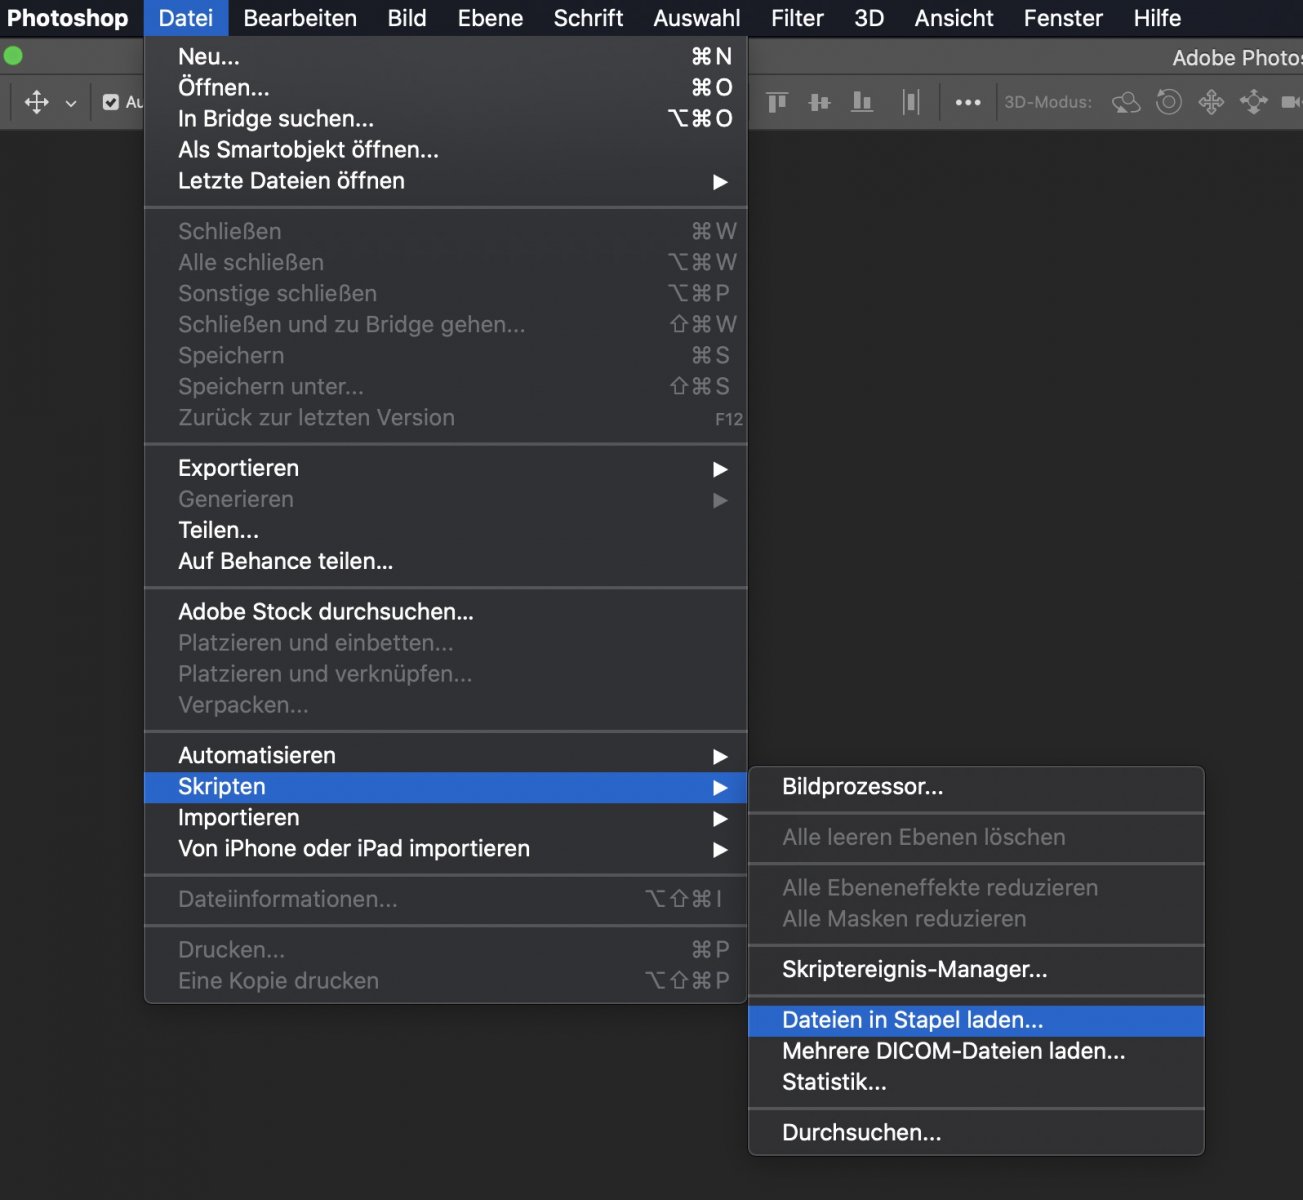Click the align top edges icon
1303x1200 pixels.
pos(777,102)
